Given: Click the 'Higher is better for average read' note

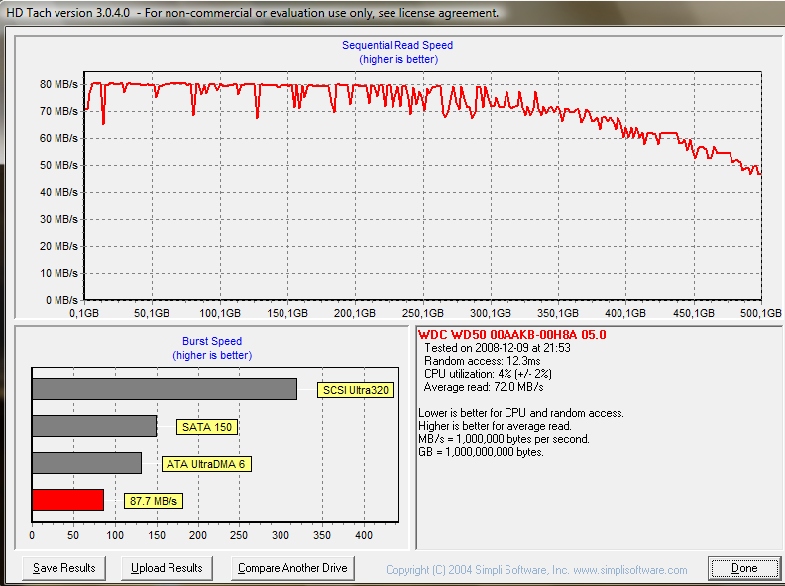Looking at the screenshot, I should [495, 426].
